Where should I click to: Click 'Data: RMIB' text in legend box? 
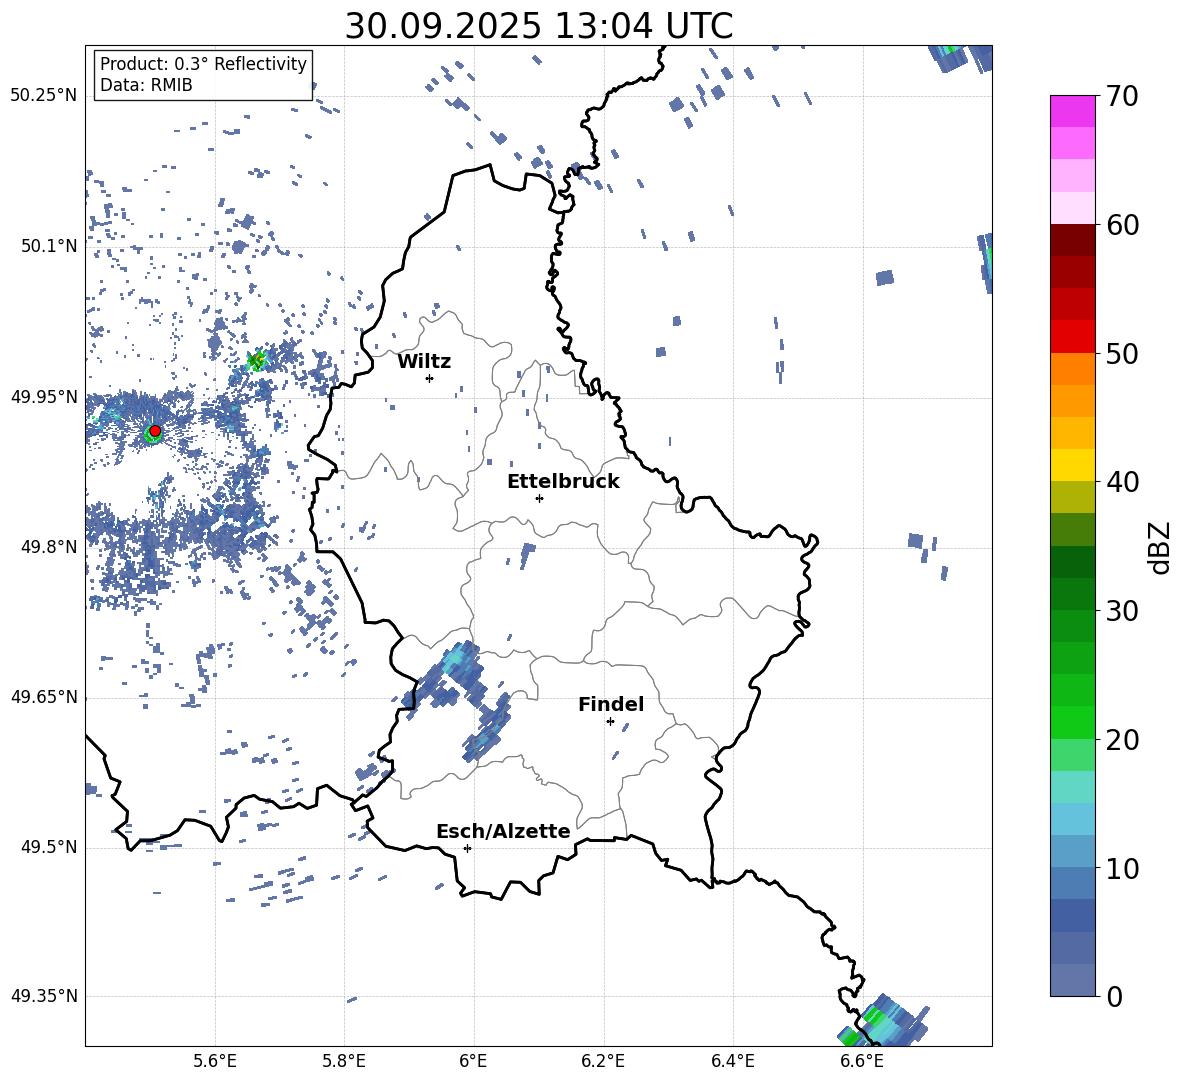(146, 85)
